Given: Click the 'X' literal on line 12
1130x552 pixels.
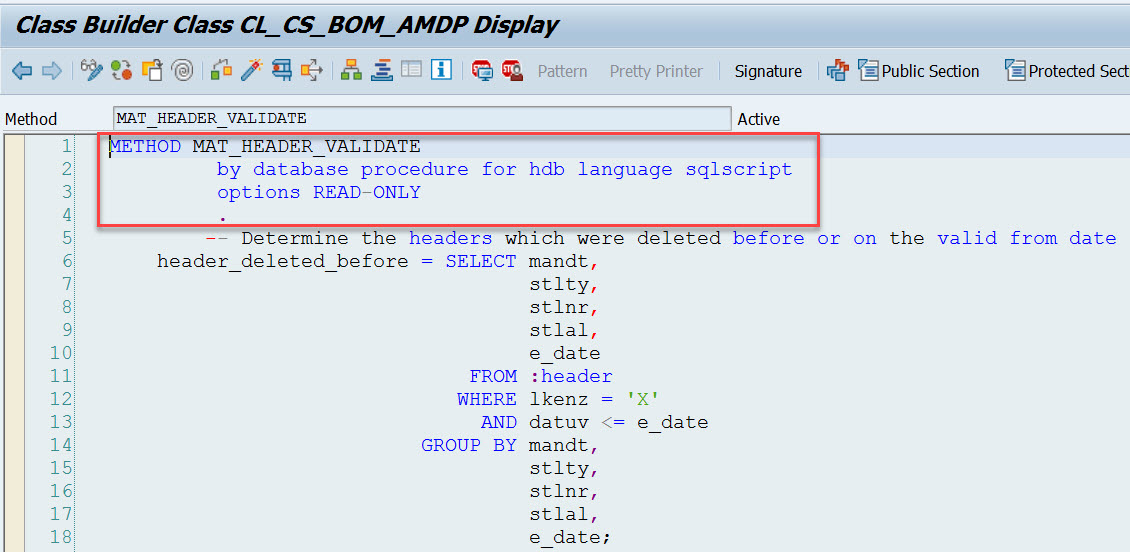Looking at the screenshot, I should [x=644, y=399].
